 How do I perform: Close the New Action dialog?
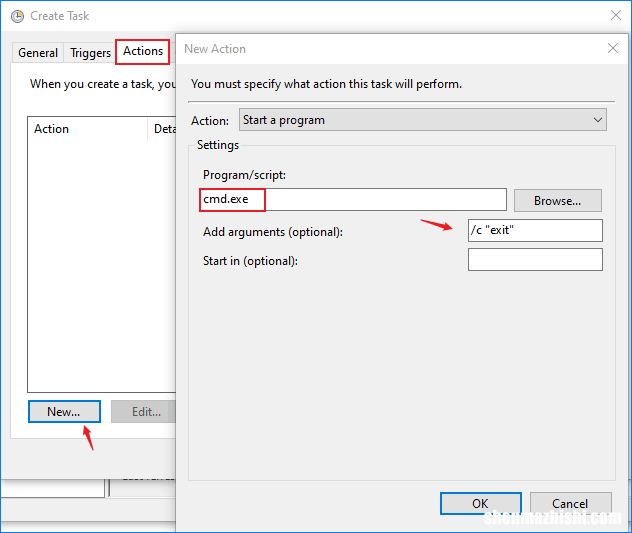coord(613,48)
